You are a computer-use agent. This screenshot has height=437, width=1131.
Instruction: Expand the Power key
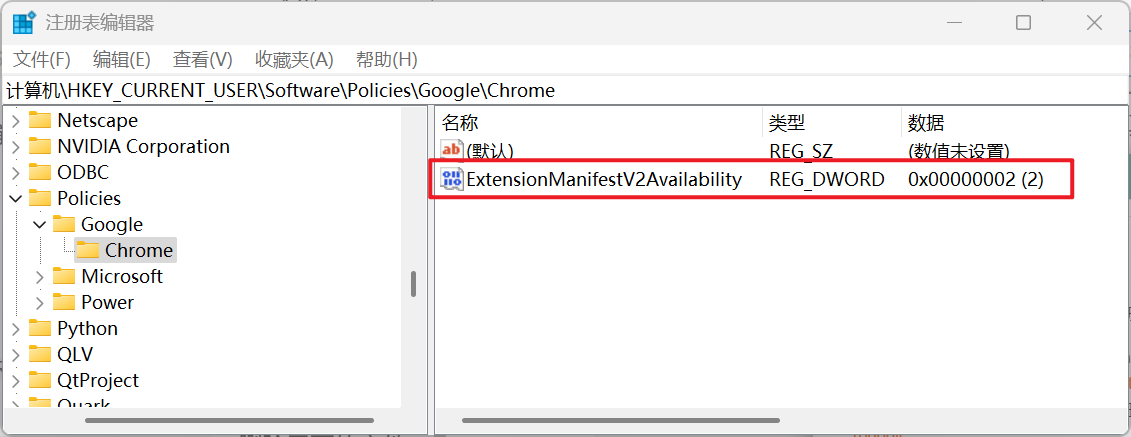(x=40, y=302)
